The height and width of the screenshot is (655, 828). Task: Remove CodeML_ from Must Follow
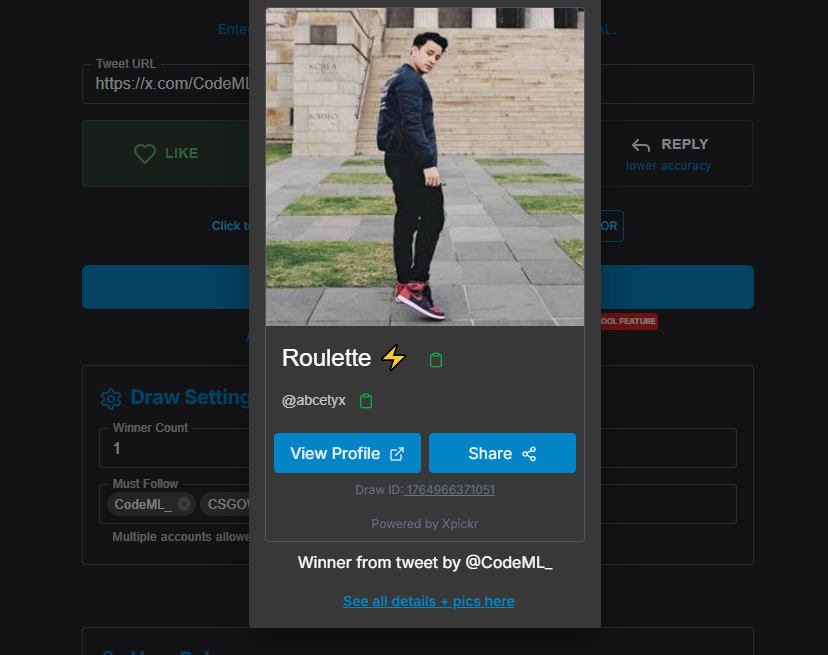pyautogui.click(x=184, y=504)
